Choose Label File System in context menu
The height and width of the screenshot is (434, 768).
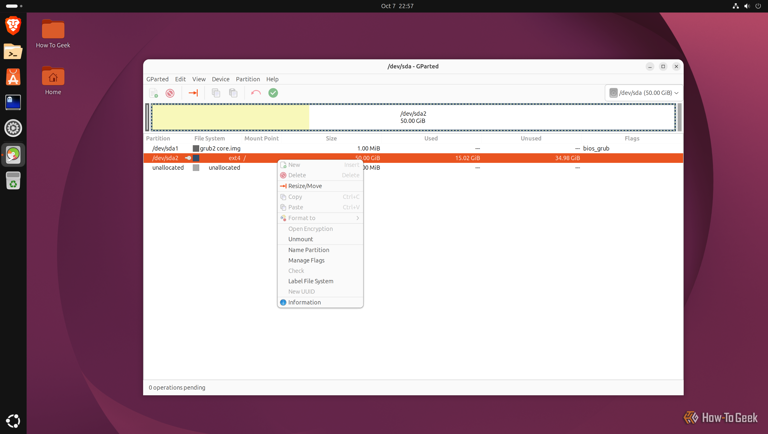pos(320,281)
